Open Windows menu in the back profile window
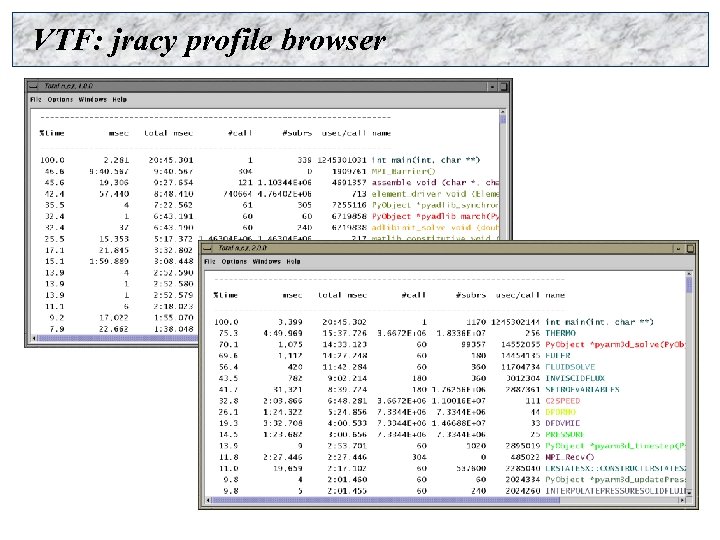The width and height of the screenshot is (720, 540). point(92,99)
